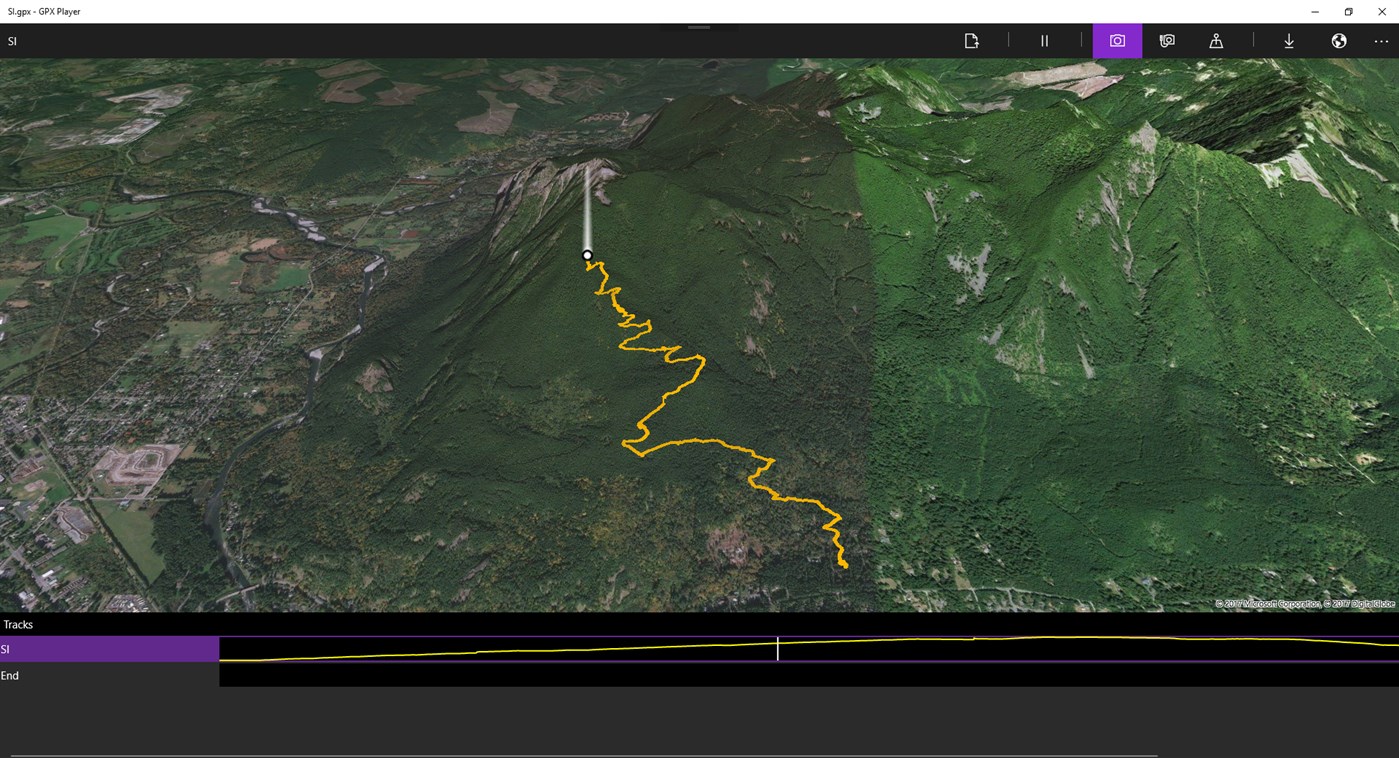Select the End row in tracks list

tap(109, 675)
